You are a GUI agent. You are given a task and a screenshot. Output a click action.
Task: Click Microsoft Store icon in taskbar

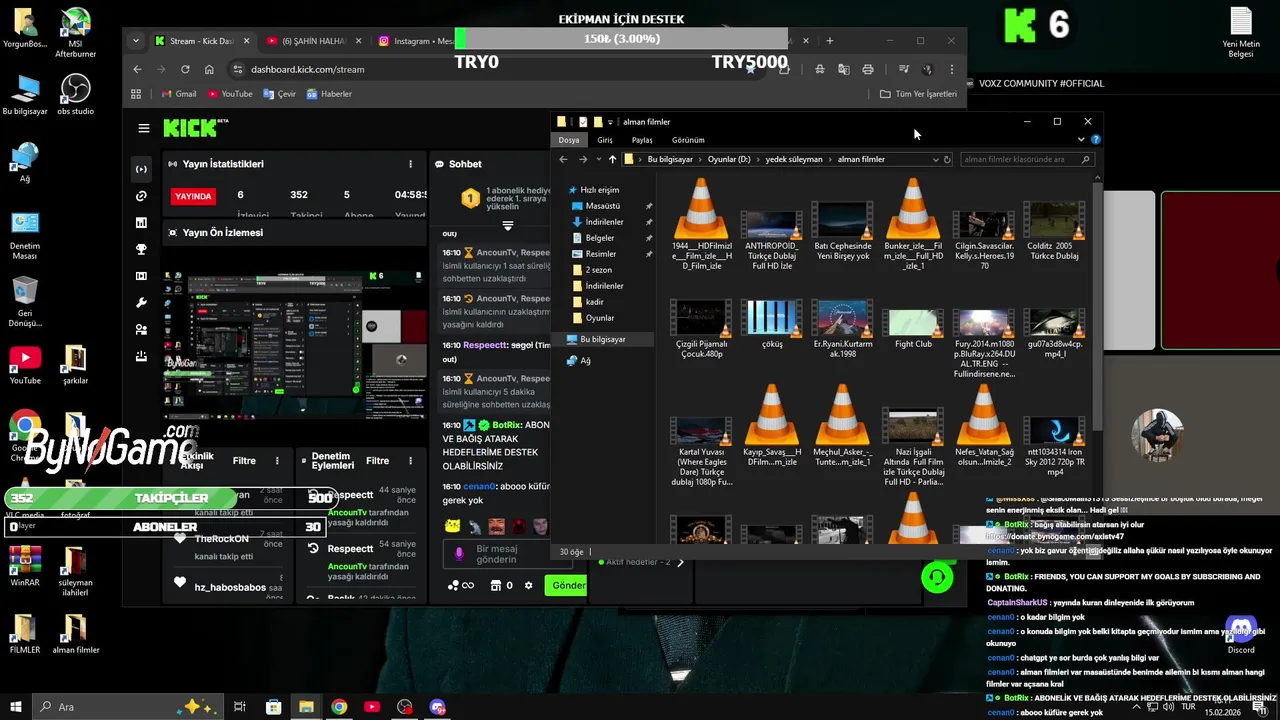click(273, 707)
